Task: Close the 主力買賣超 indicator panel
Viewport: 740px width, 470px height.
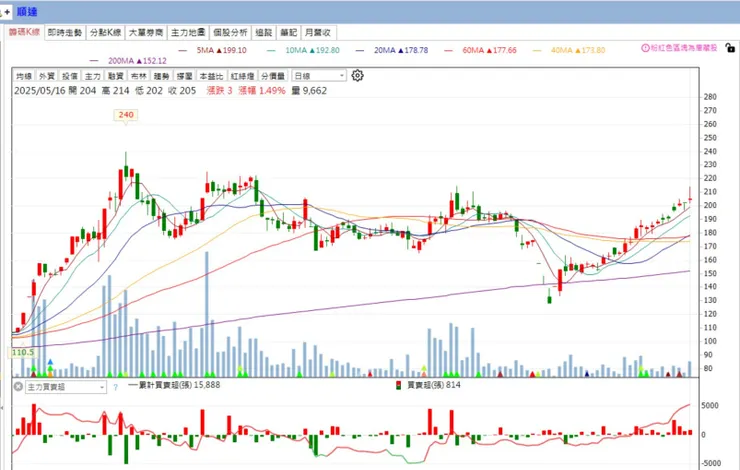Action: [18, 387]
